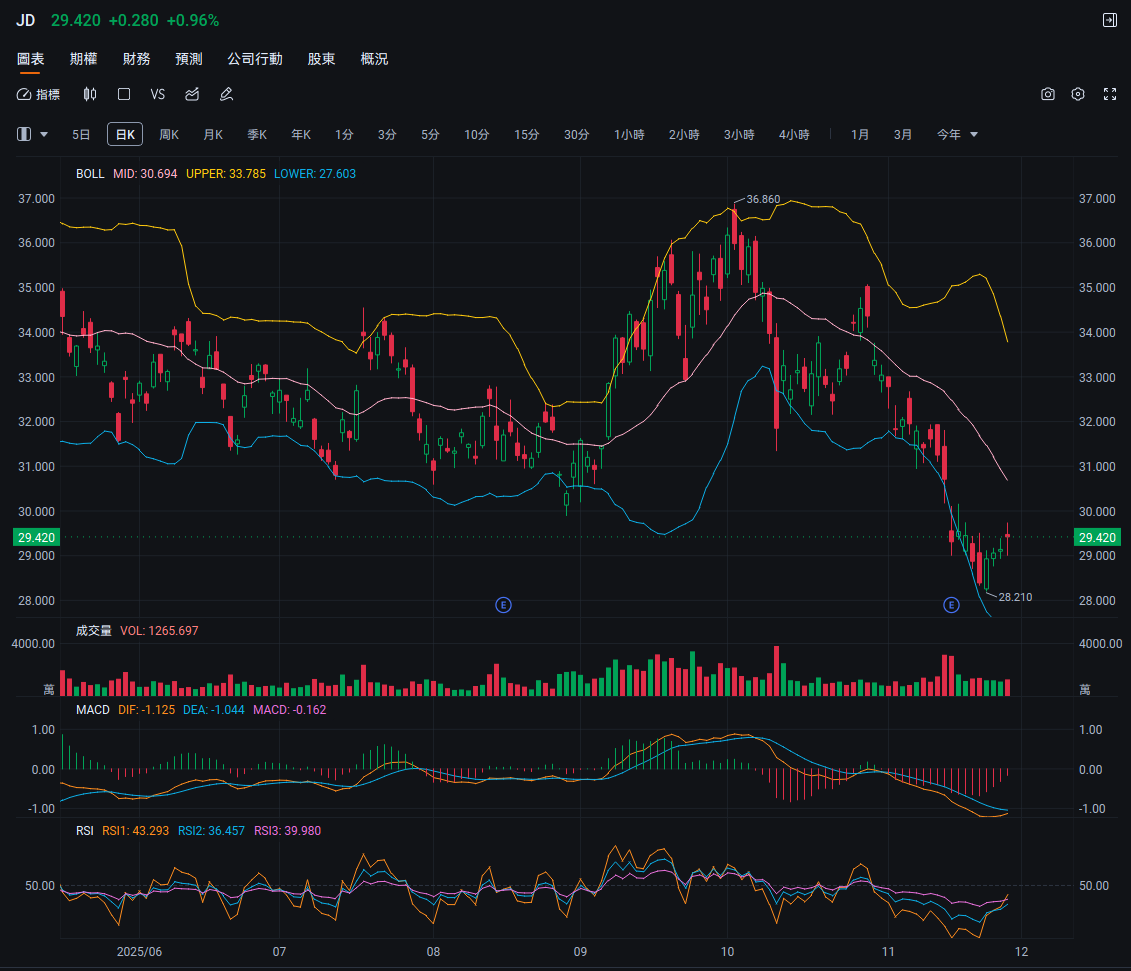Select the 10分 interval
This screenshot has height=971, width=1131.
[477, 134]
